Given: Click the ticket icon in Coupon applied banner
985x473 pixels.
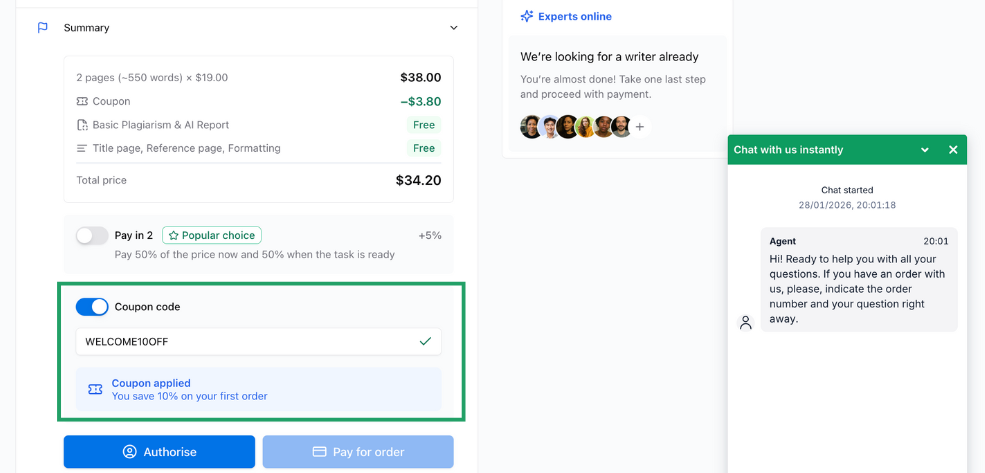Looking at the screenshot, I should (x=95, y=389).
